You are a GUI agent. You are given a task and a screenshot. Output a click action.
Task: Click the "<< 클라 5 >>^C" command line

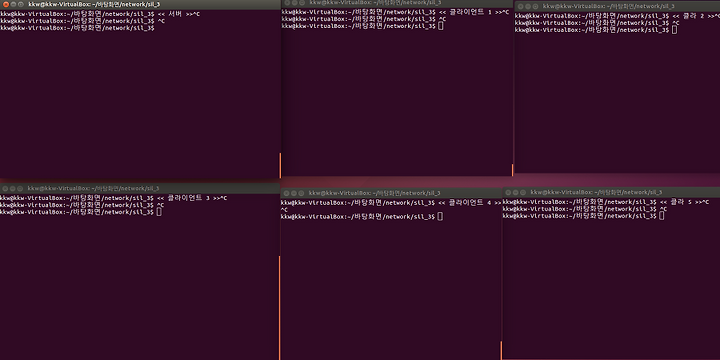point(684,202)
